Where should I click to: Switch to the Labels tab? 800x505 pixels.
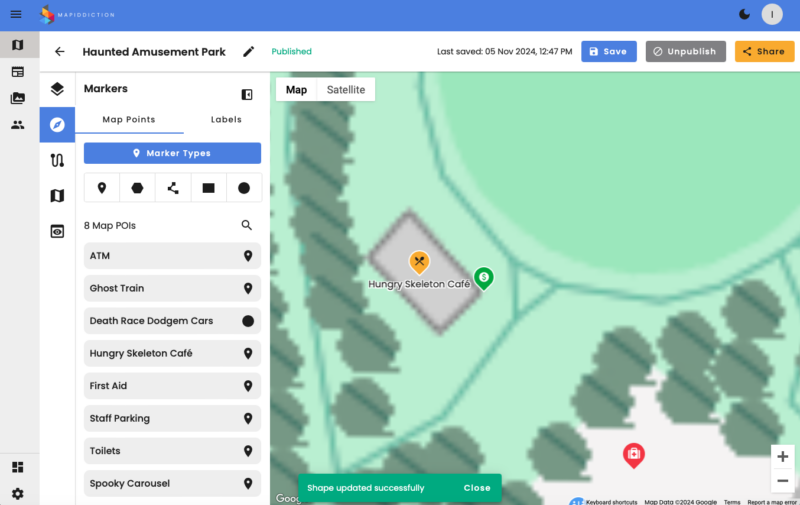click(x=226, y=120)
